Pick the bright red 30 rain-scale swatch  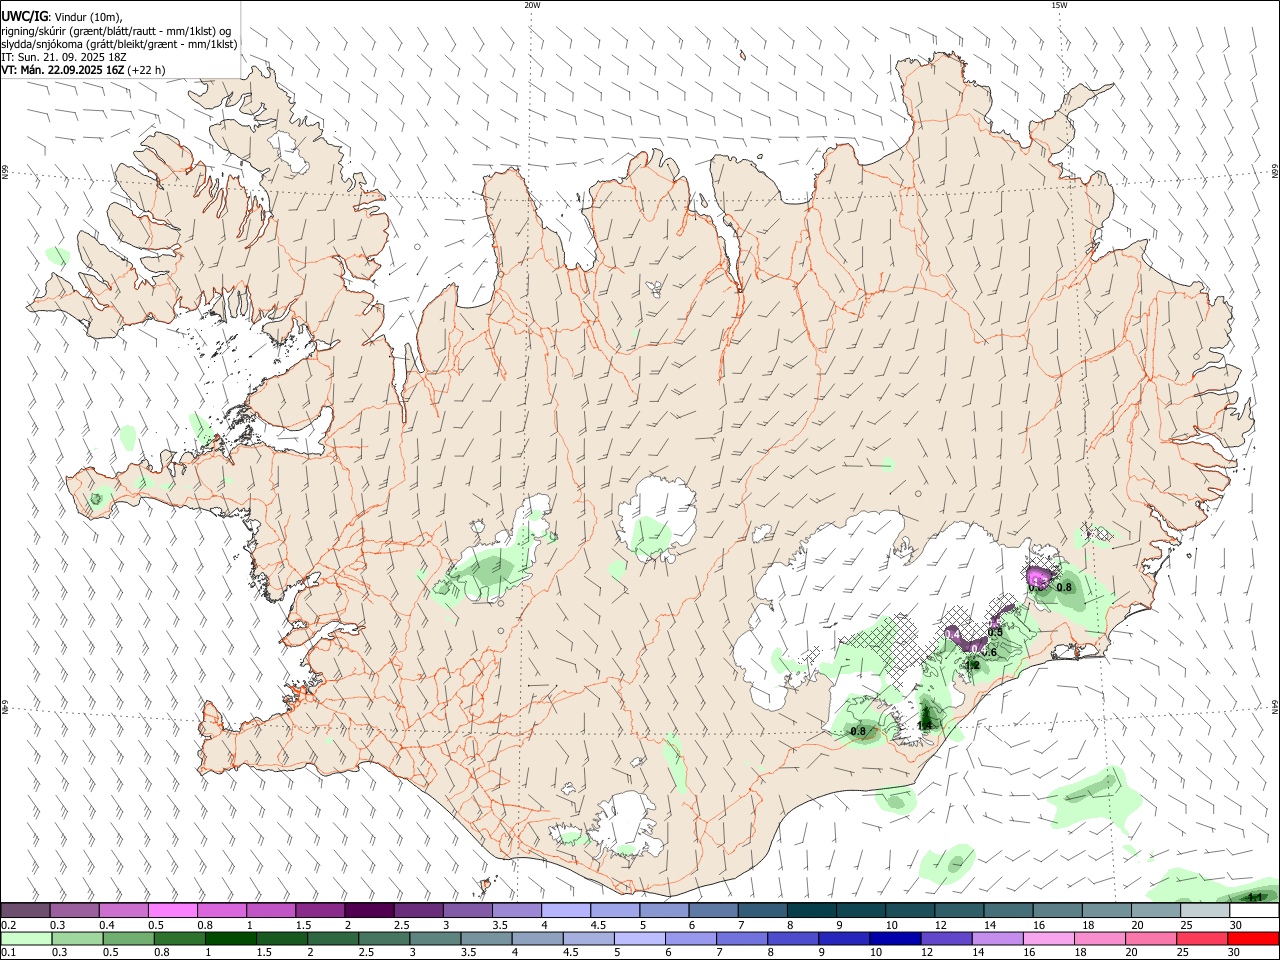point(1251,938)
